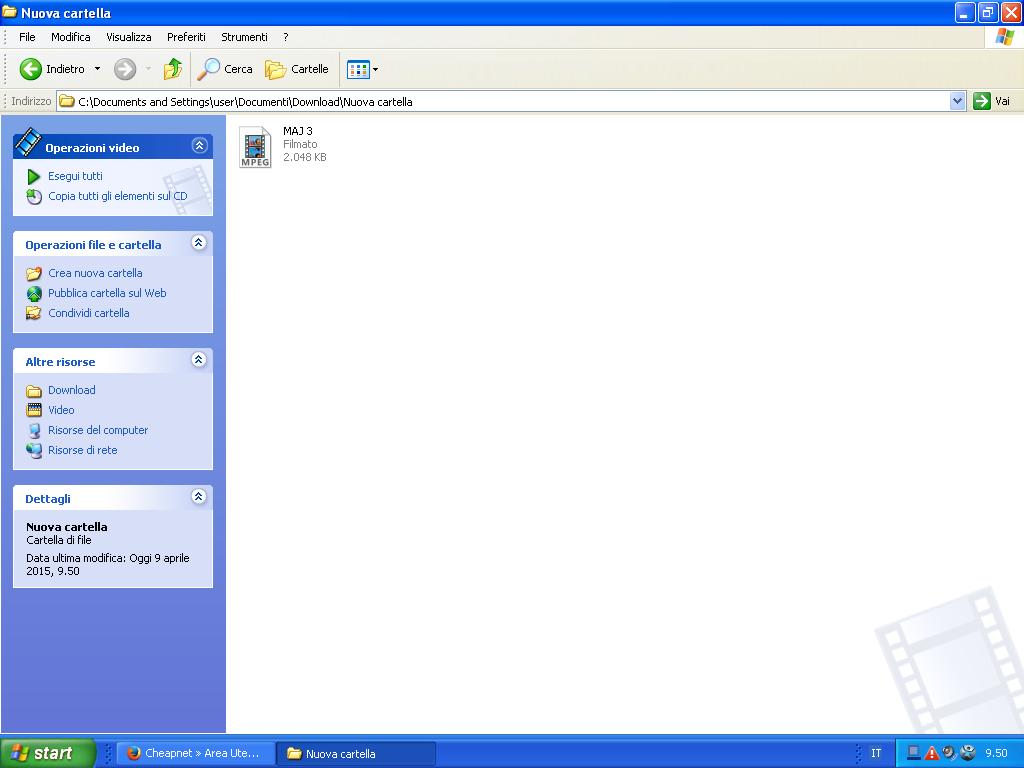1024x768 pixels.
Task: Click the title bar folder icon
Action: pyautogui.click(x=9, y=12)
